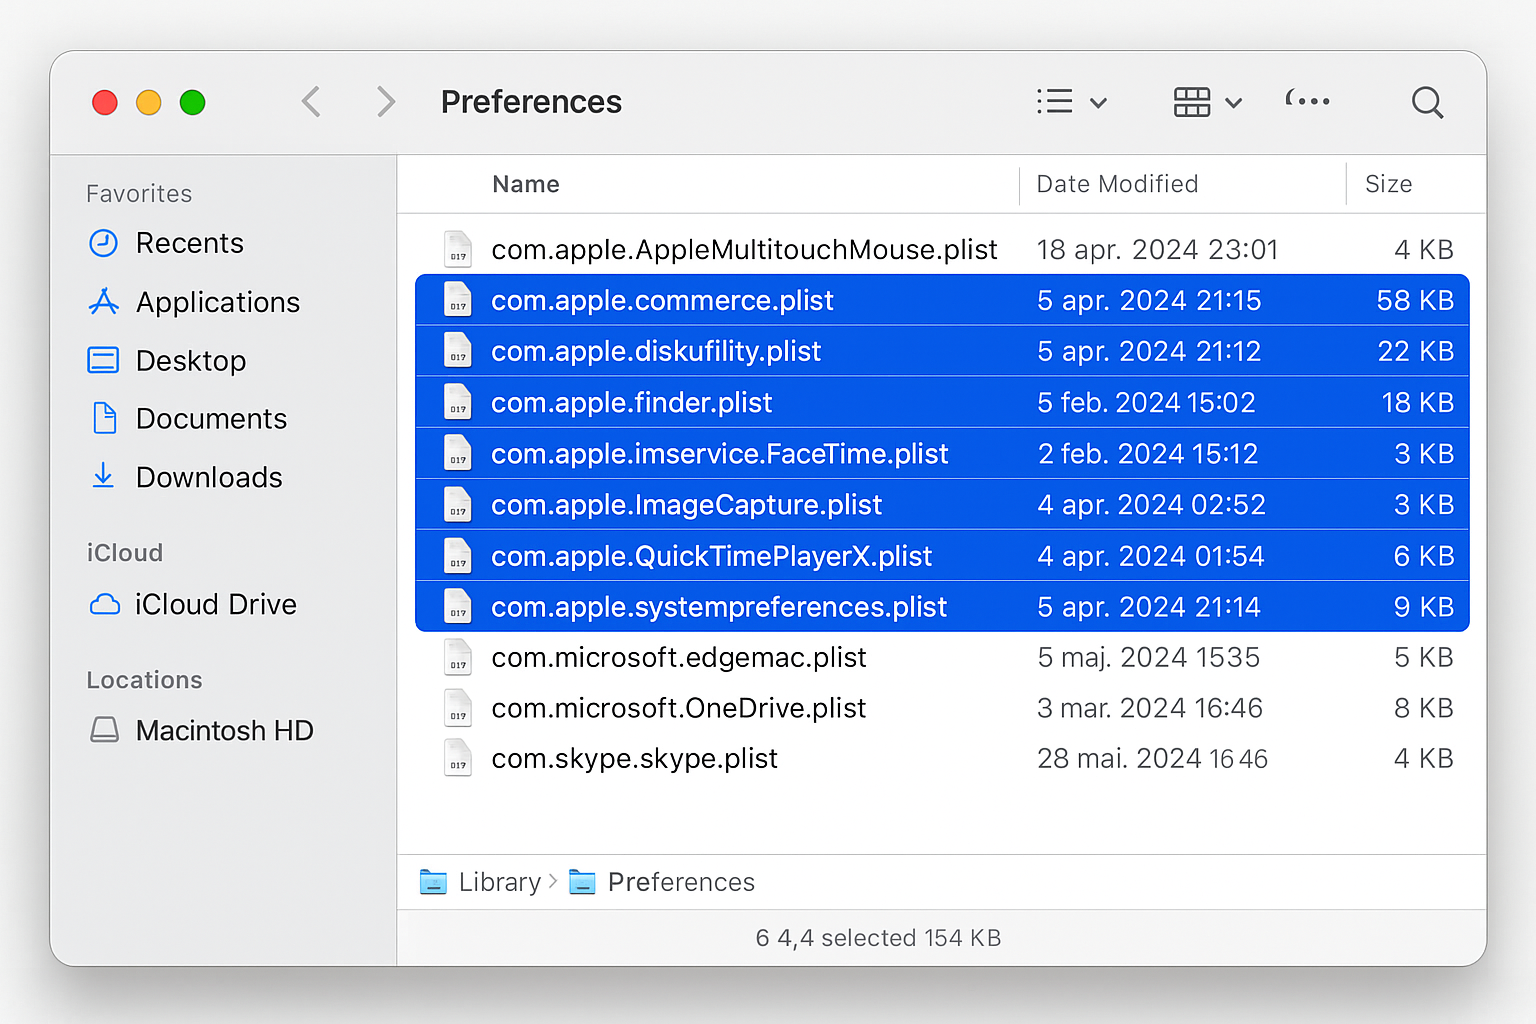Viewport: 1536px width, 1024px height.
Task: Click the Desktop sidebar icon
Action: point(103,360)
